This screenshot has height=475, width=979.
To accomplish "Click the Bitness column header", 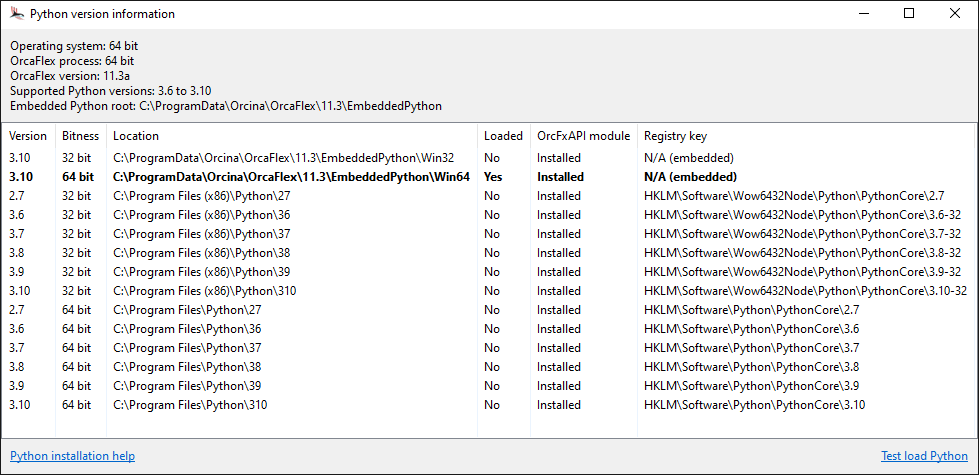I will click(x=79, y=136).
